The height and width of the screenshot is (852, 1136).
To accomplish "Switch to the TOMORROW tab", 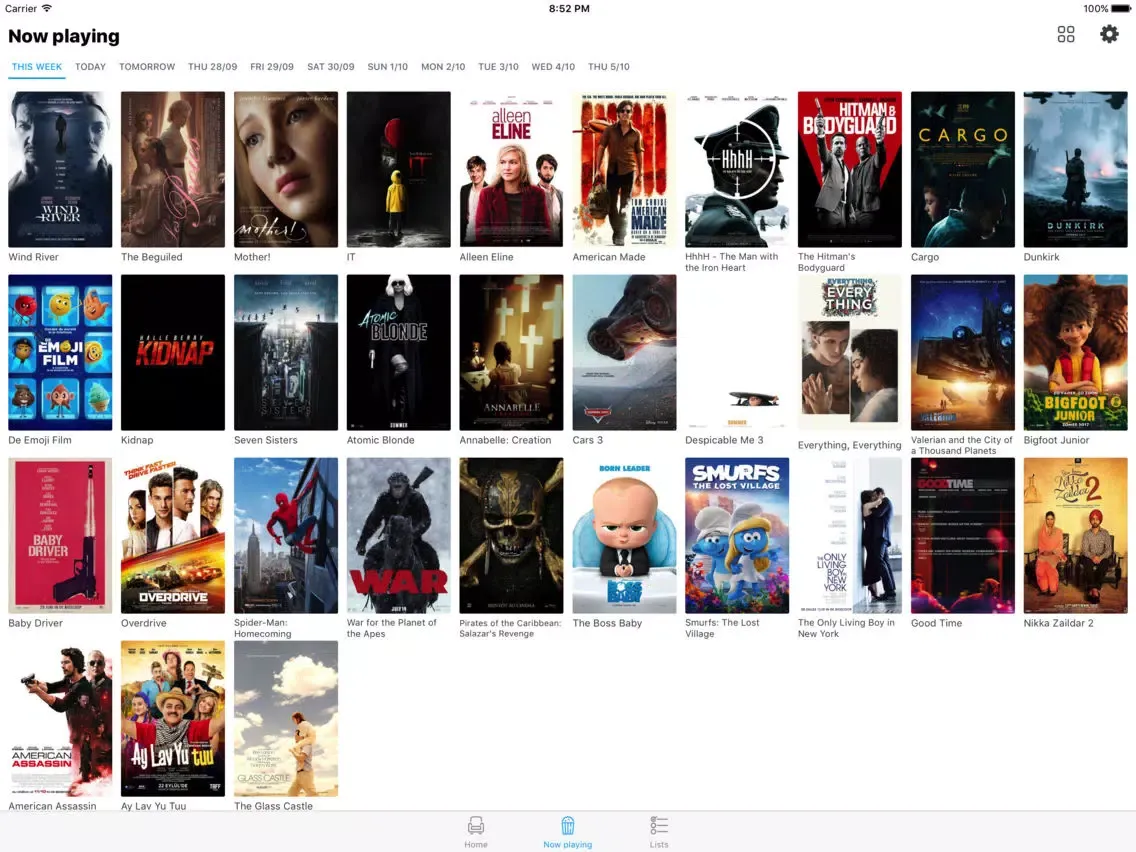I will tap(147, 67).
